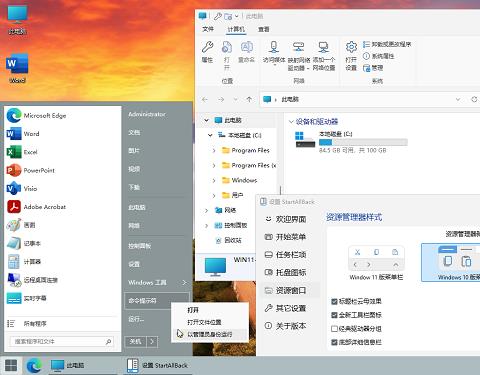Click the 搜索程序和文件 search box
Image resolution: width=480 pixels, height=375 pixels.
click(x=62, y=342)
